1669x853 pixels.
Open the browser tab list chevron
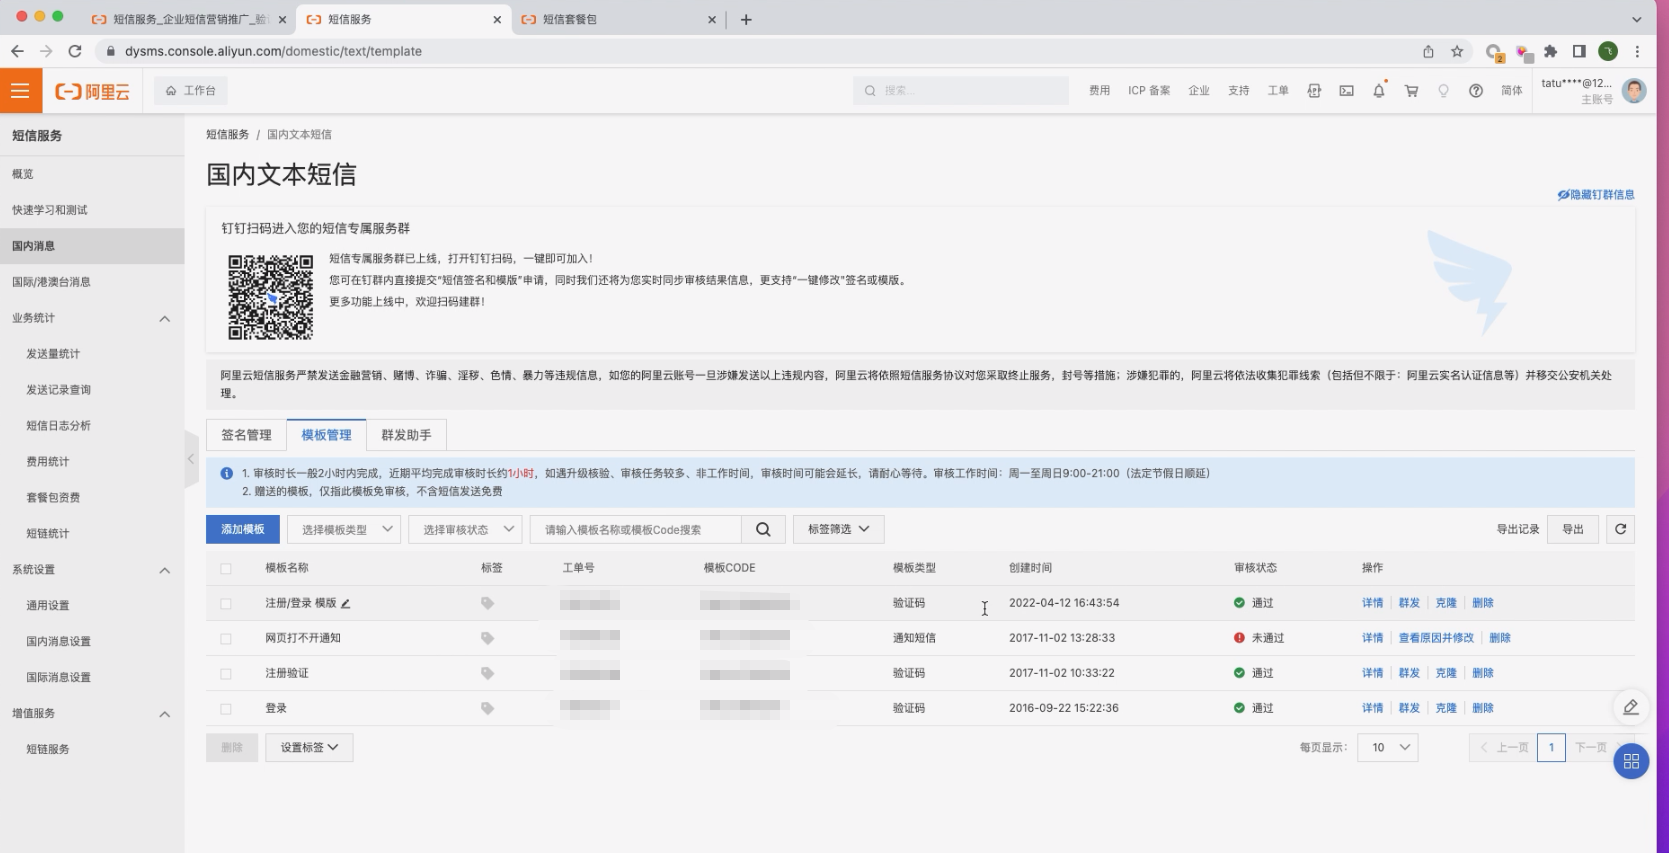click(1637, 19)
